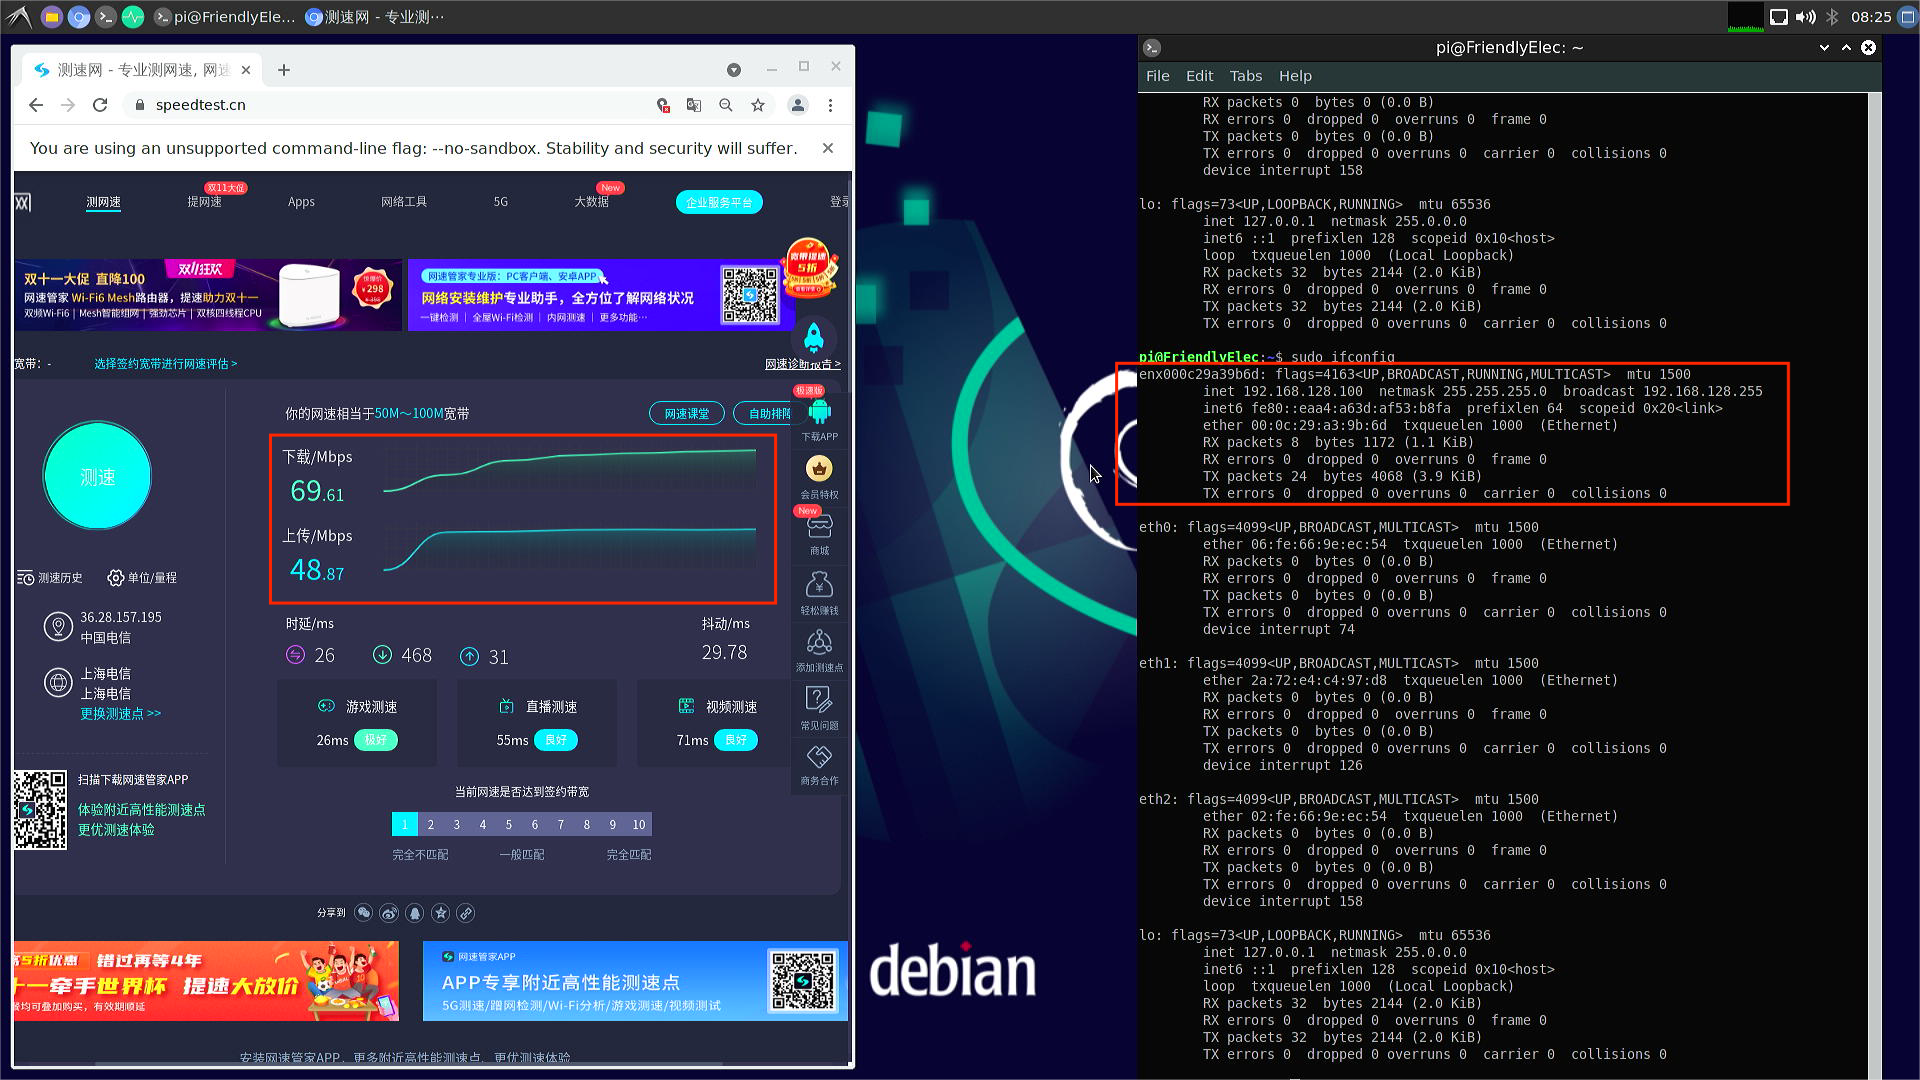Open the File menu in the terminal
This screenshot has height=1080, width=1920.
1157,76
